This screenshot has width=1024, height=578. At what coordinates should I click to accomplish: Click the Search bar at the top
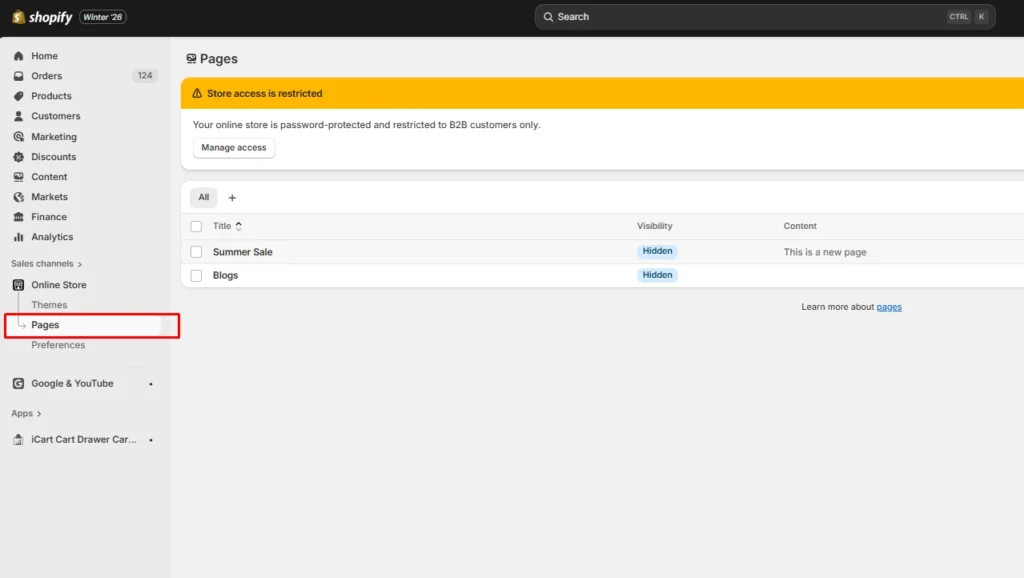[x=765, y=16]
